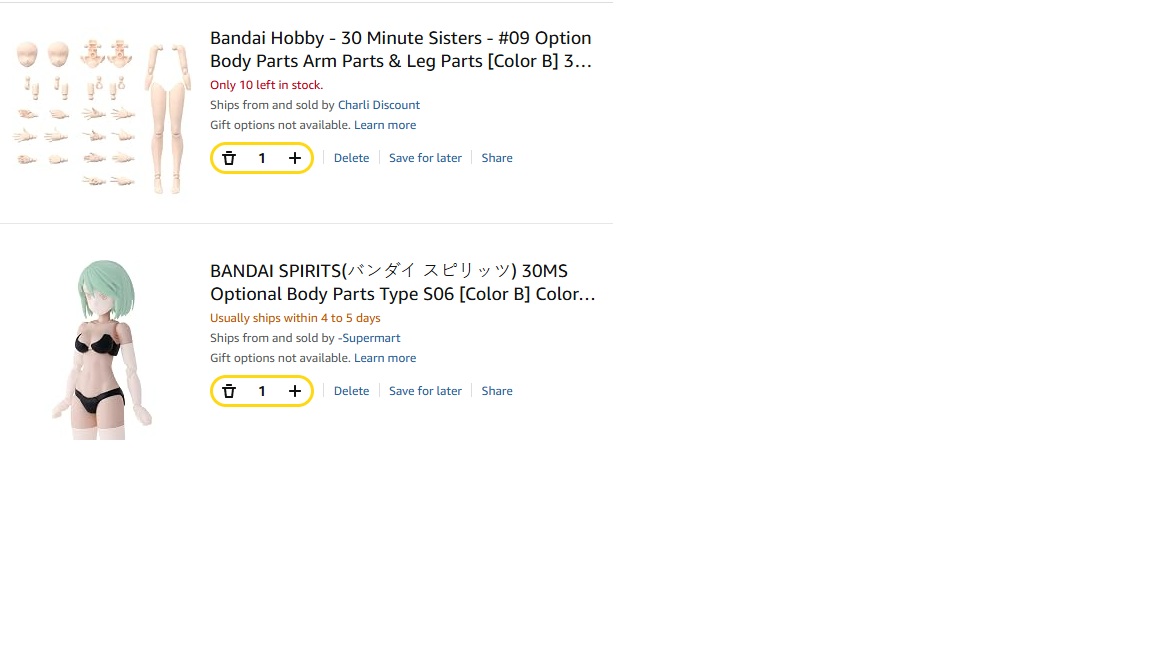Delete the BANDAI SPIRITS Type S06 item

[x=351, y=391]
